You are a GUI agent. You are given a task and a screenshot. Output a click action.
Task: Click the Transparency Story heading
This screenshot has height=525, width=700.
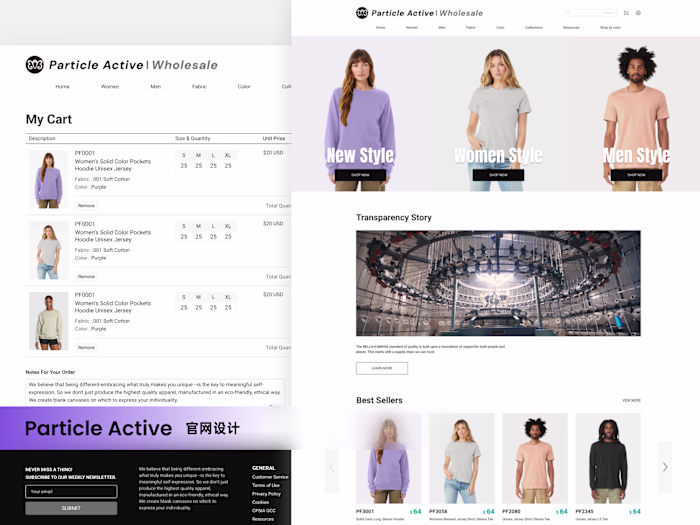(x=394, y=217)
